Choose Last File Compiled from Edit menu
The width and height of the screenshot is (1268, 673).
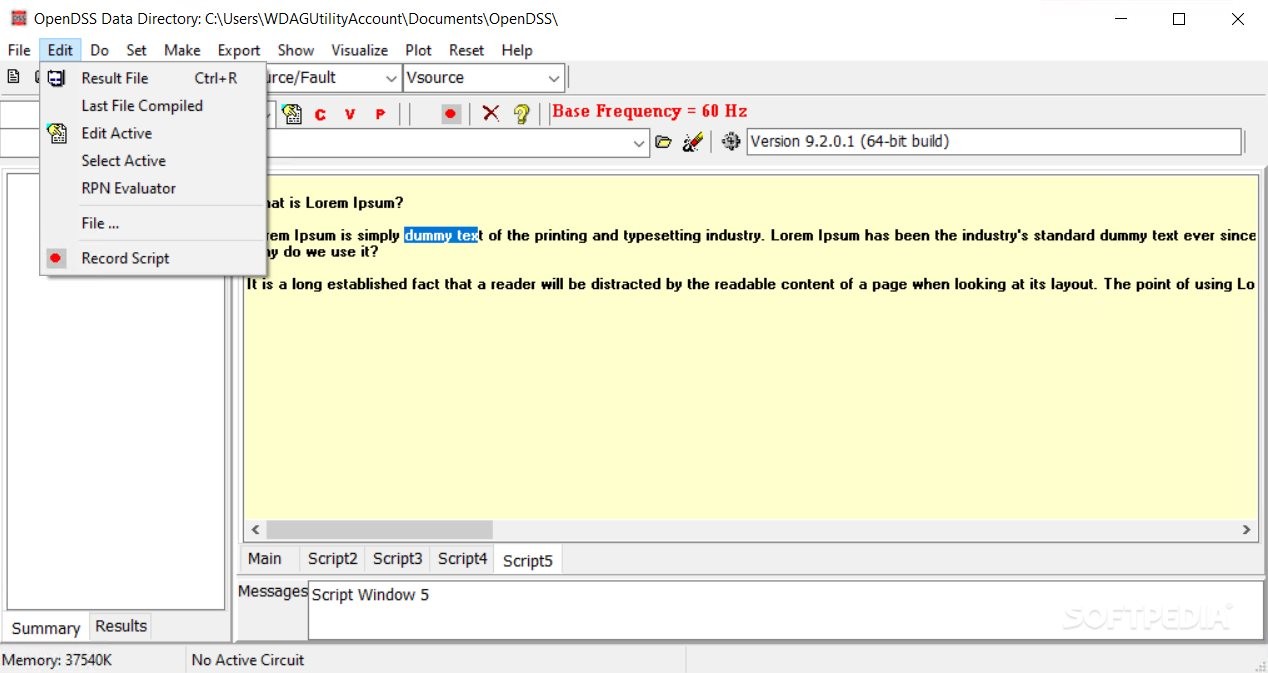(x=153, y=105)
